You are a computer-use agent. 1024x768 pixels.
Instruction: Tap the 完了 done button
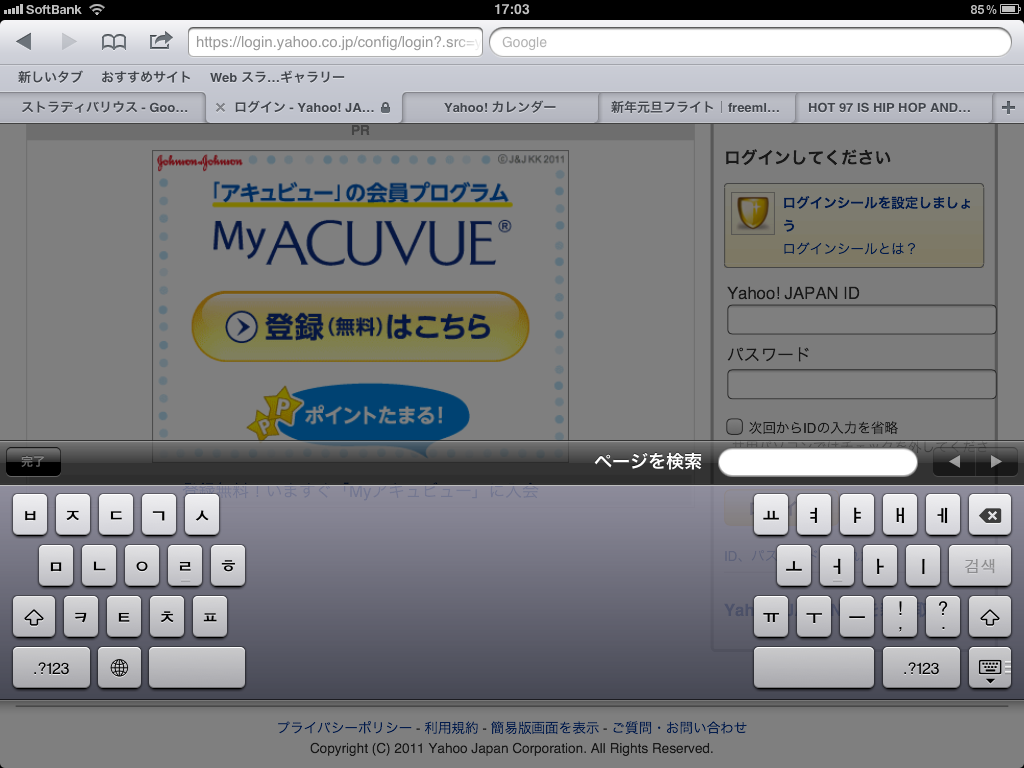pyautogui.click(x=33, y=462)
